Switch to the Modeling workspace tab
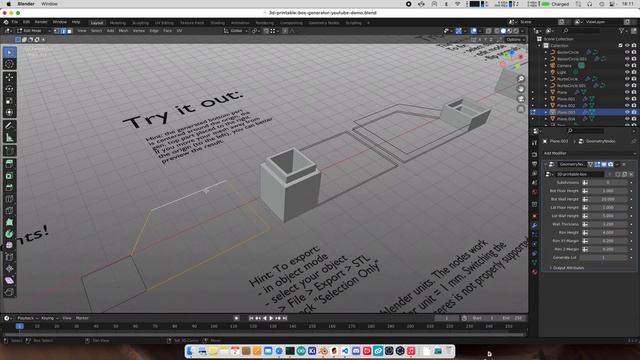Viewport: 640px width, 360px height. (118, 23)
